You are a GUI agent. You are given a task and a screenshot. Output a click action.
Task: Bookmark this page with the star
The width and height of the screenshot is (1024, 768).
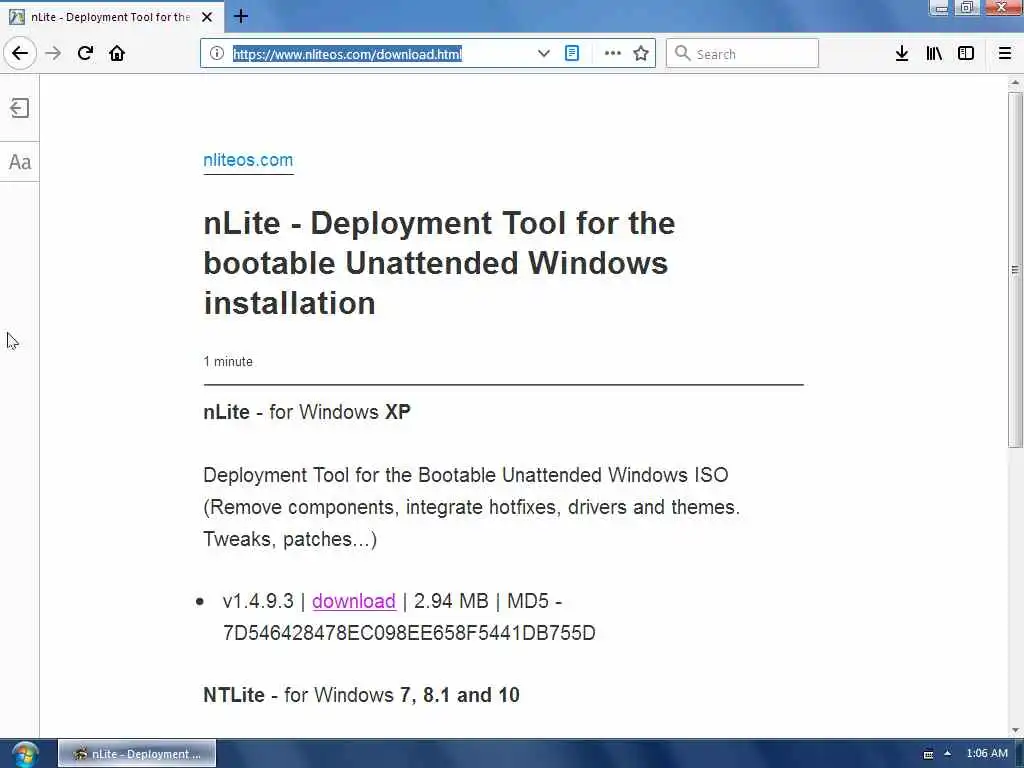(641, 54)
